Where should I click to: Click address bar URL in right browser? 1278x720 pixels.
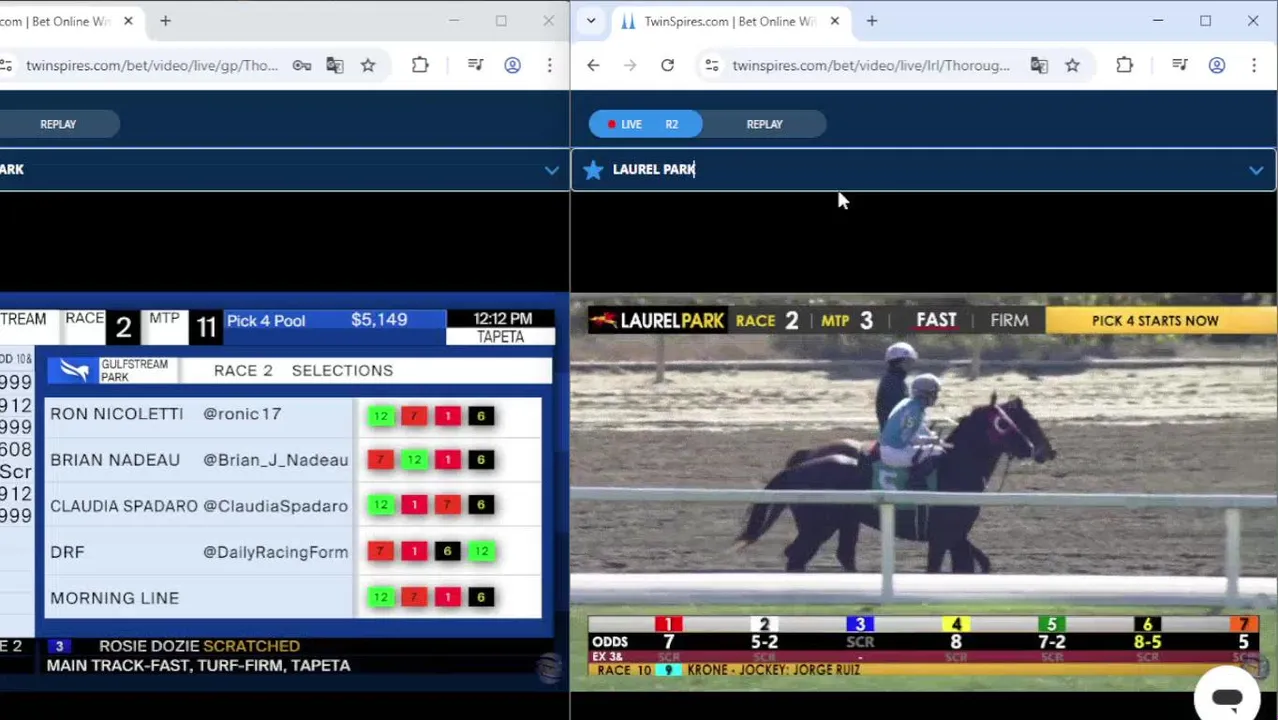tap(870, 65)
